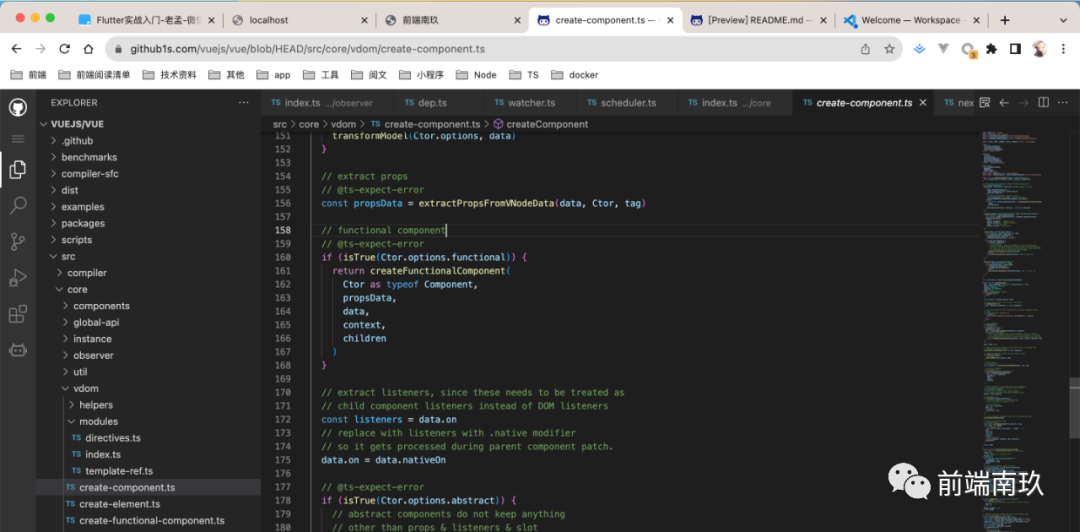Close the create-component.ts editor tab

[924, 103]
